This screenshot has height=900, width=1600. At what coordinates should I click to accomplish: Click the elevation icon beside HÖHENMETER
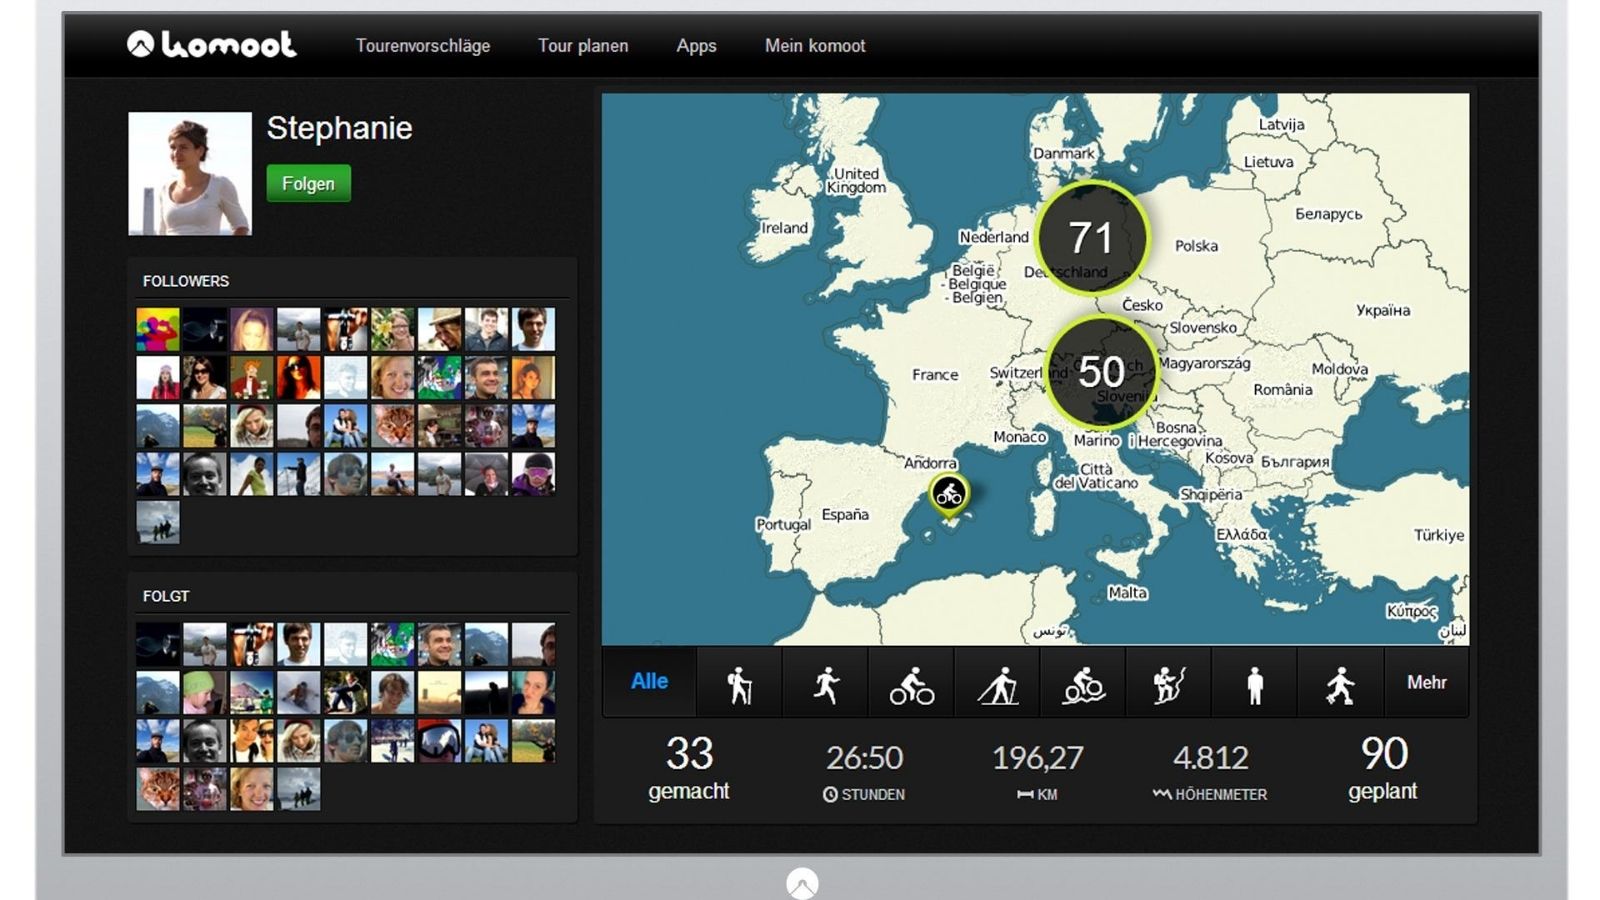1161,794
